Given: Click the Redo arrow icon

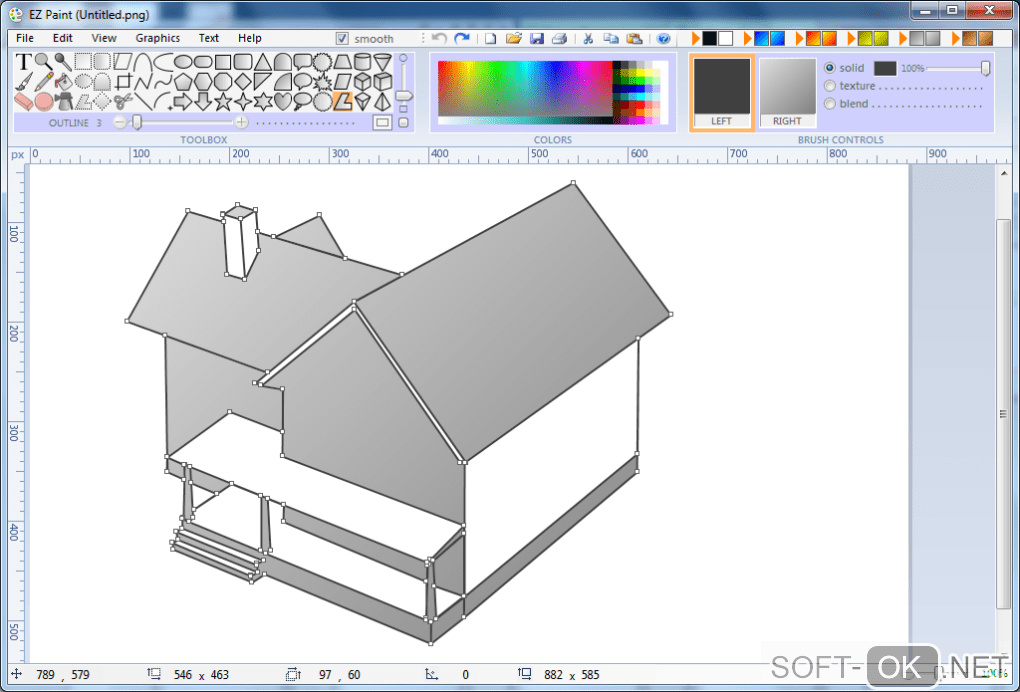Looking at the screenshot, I should click(462, 38).
